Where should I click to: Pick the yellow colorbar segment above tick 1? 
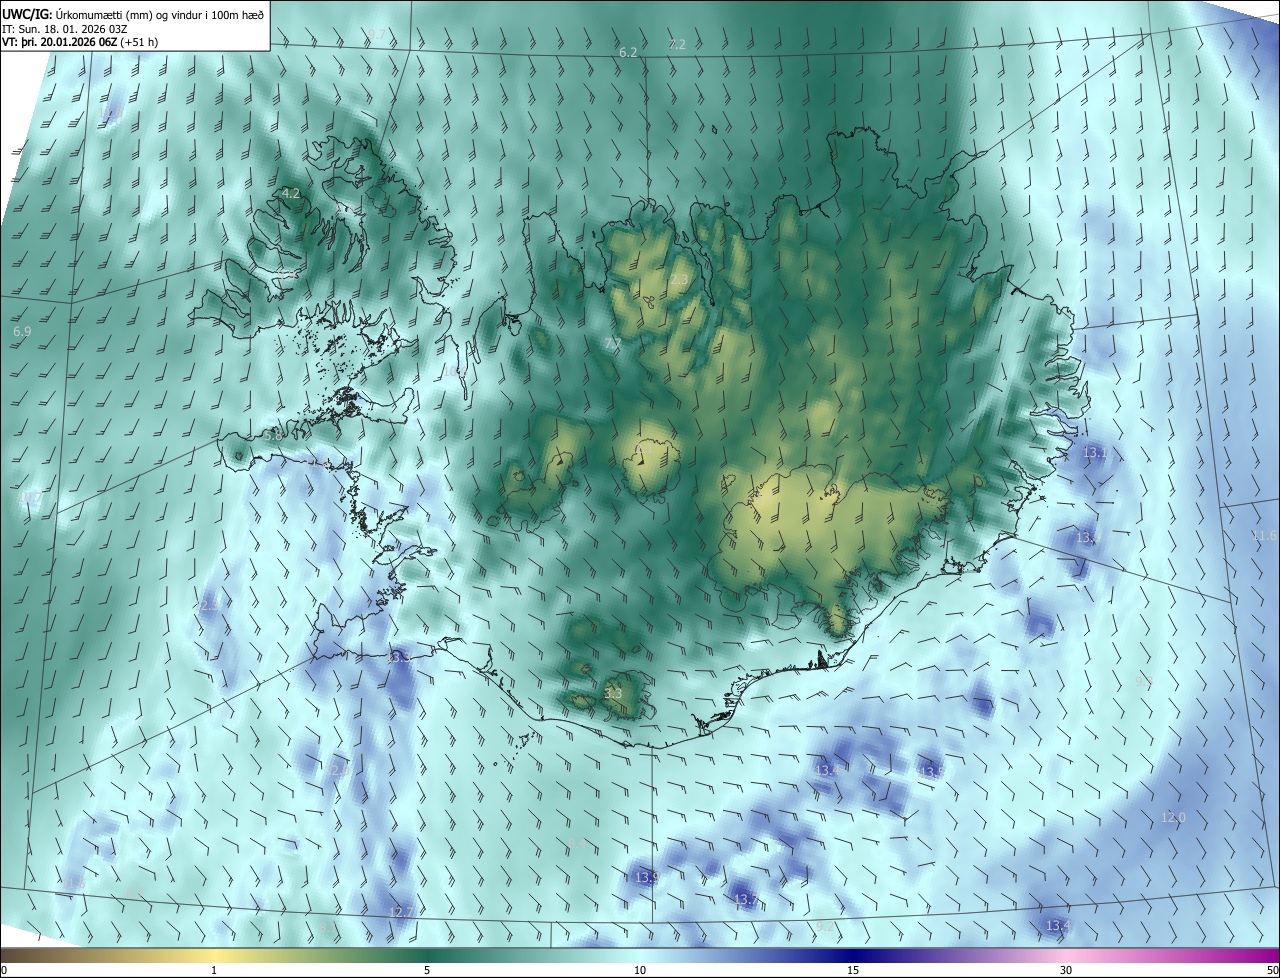click(x=214, y=956)
